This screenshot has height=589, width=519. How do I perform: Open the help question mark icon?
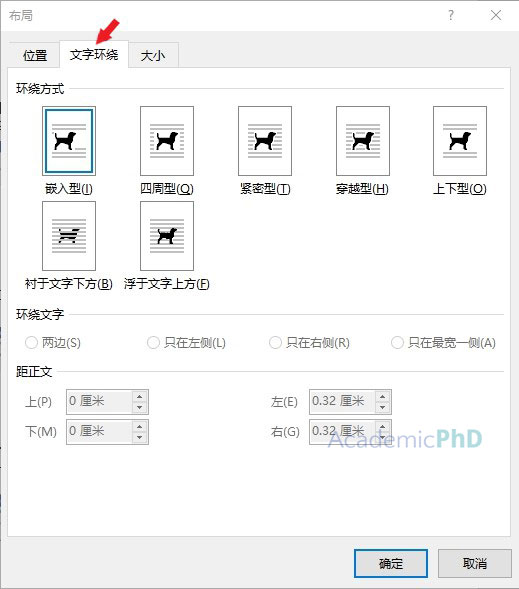pyautogui.click(x=451, y=15)
